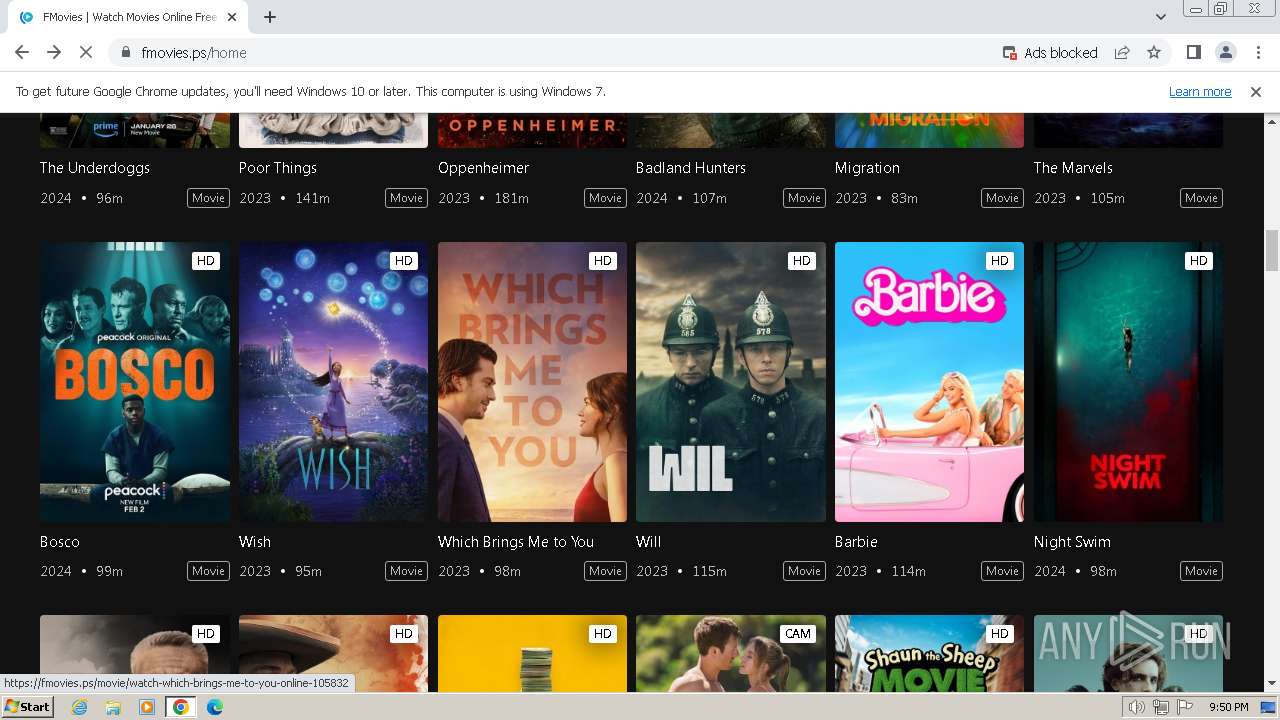Open Windows Media Player from taskbar
The width and height of the screenshot is (1280, 720).
(x=147, y=707)
